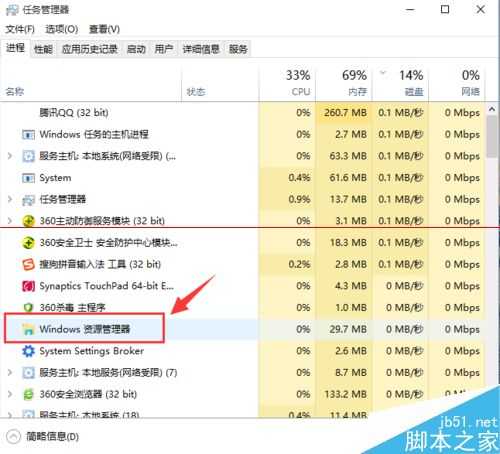Click the vertical scrollbar thumb
Screen dimensions: 500x454
click(492, 137)
